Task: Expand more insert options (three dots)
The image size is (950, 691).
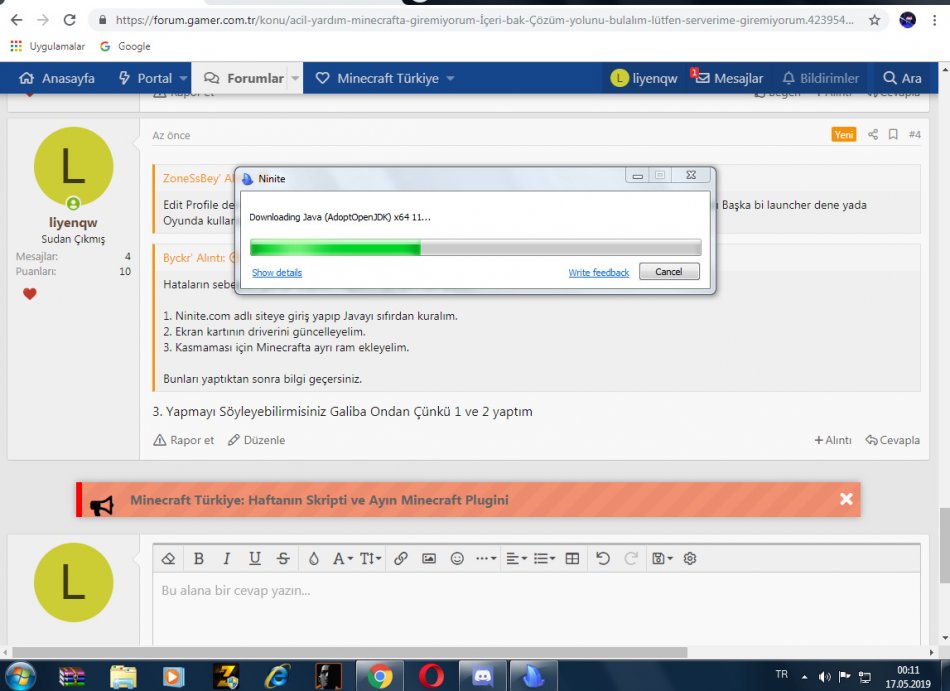Action: point(486,558)
